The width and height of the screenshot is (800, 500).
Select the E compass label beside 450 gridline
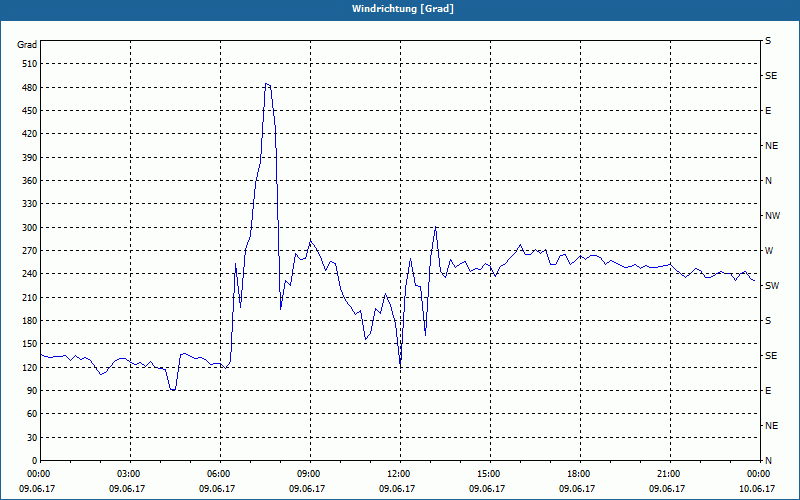pos(768,111)
